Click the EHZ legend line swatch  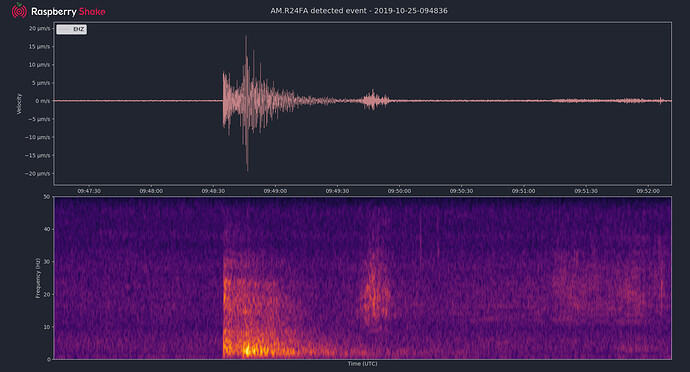(x=65, y=29)
